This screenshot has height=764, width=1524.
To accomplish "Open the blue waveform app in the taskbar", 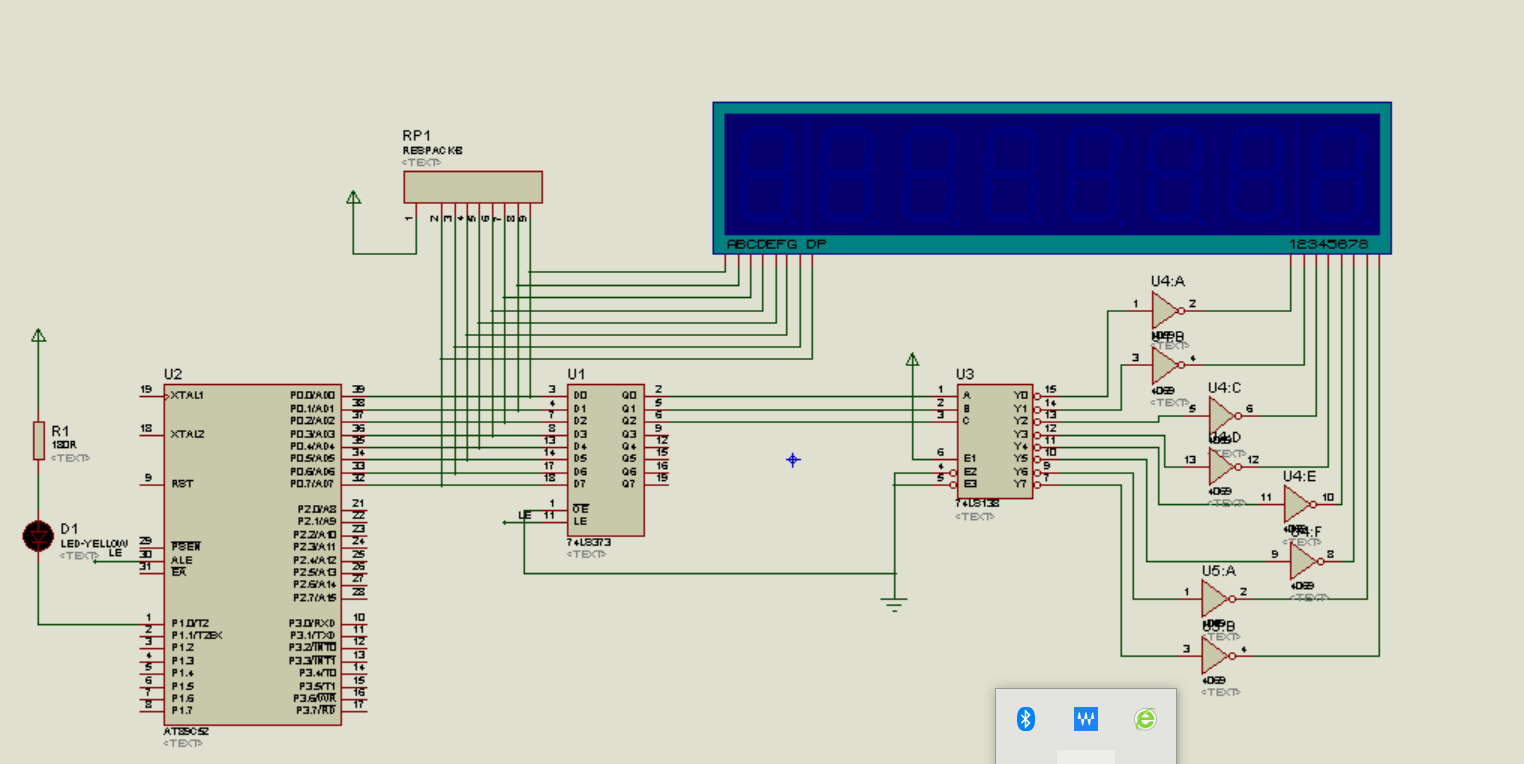I will [1084, 719].
